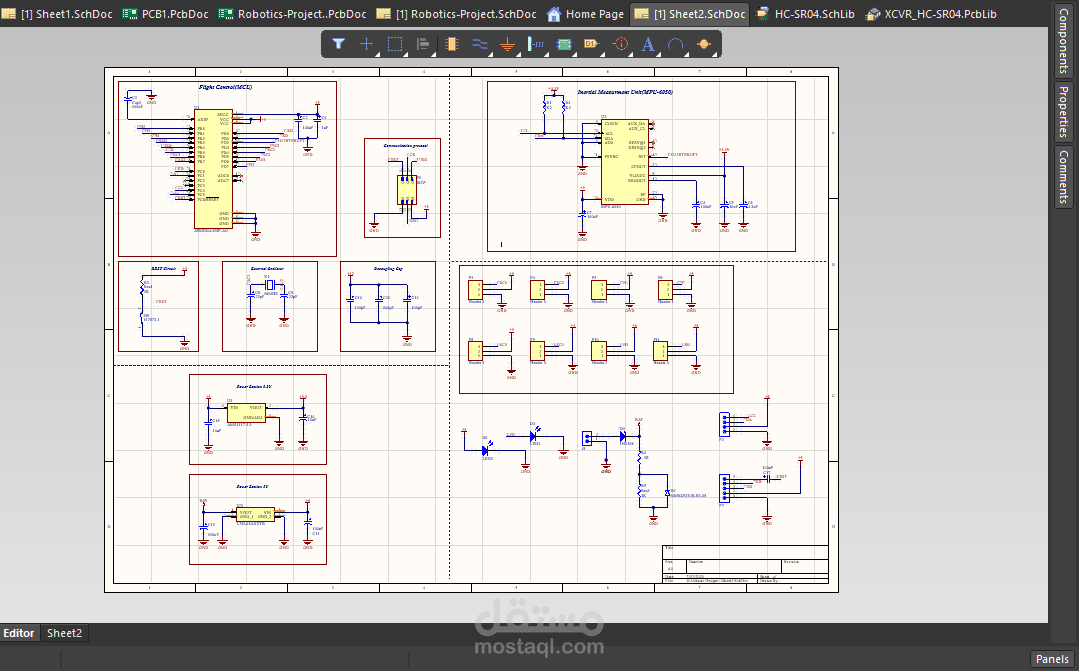1079x671 pixels.
Task: Select the Place Wire tool
Action: 480,44
